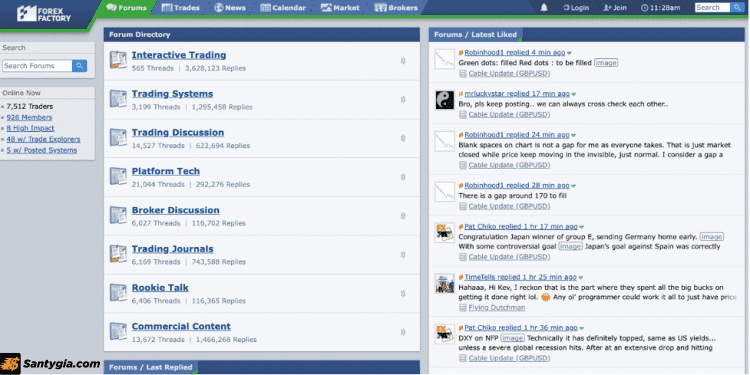
Task: Switch to the Forums tab
Action: pyautogui.click(x=126, y=8)
